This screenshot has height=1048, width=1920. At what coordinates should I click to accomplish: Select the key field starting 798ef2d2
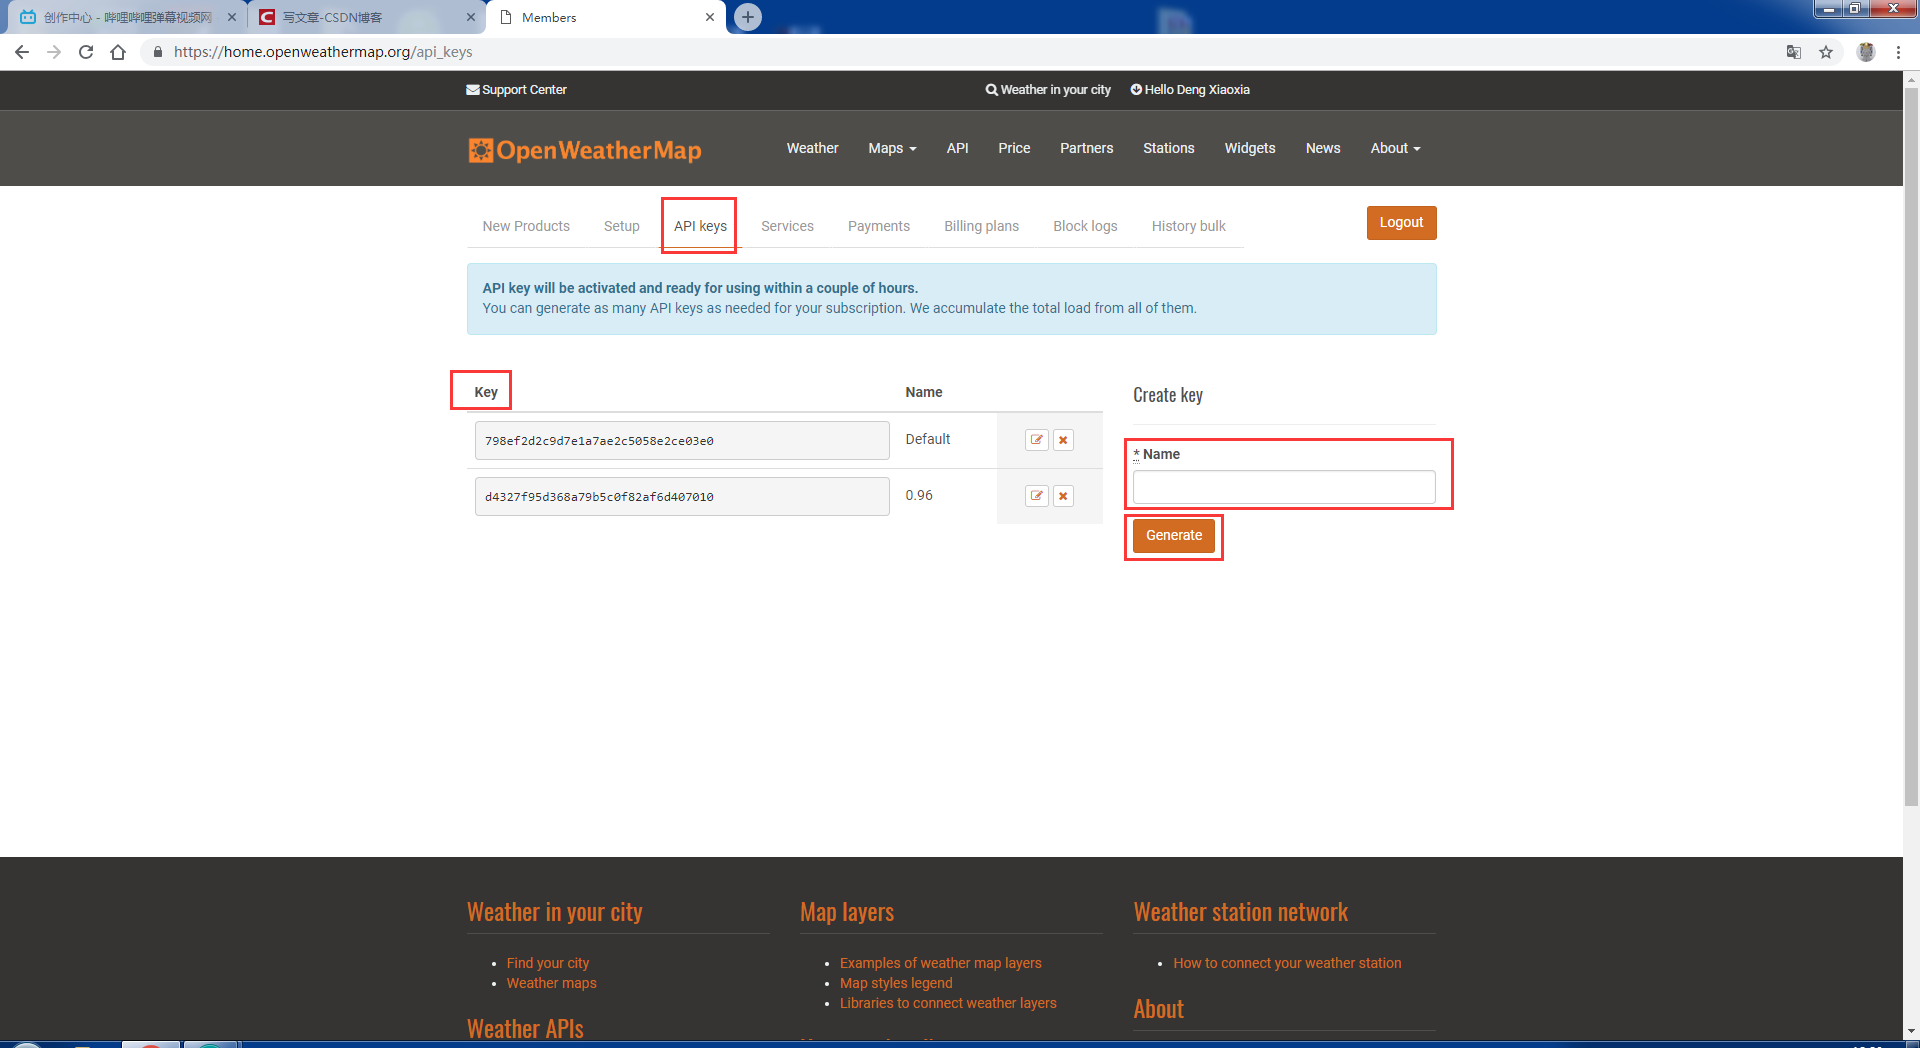pos(682,440)
